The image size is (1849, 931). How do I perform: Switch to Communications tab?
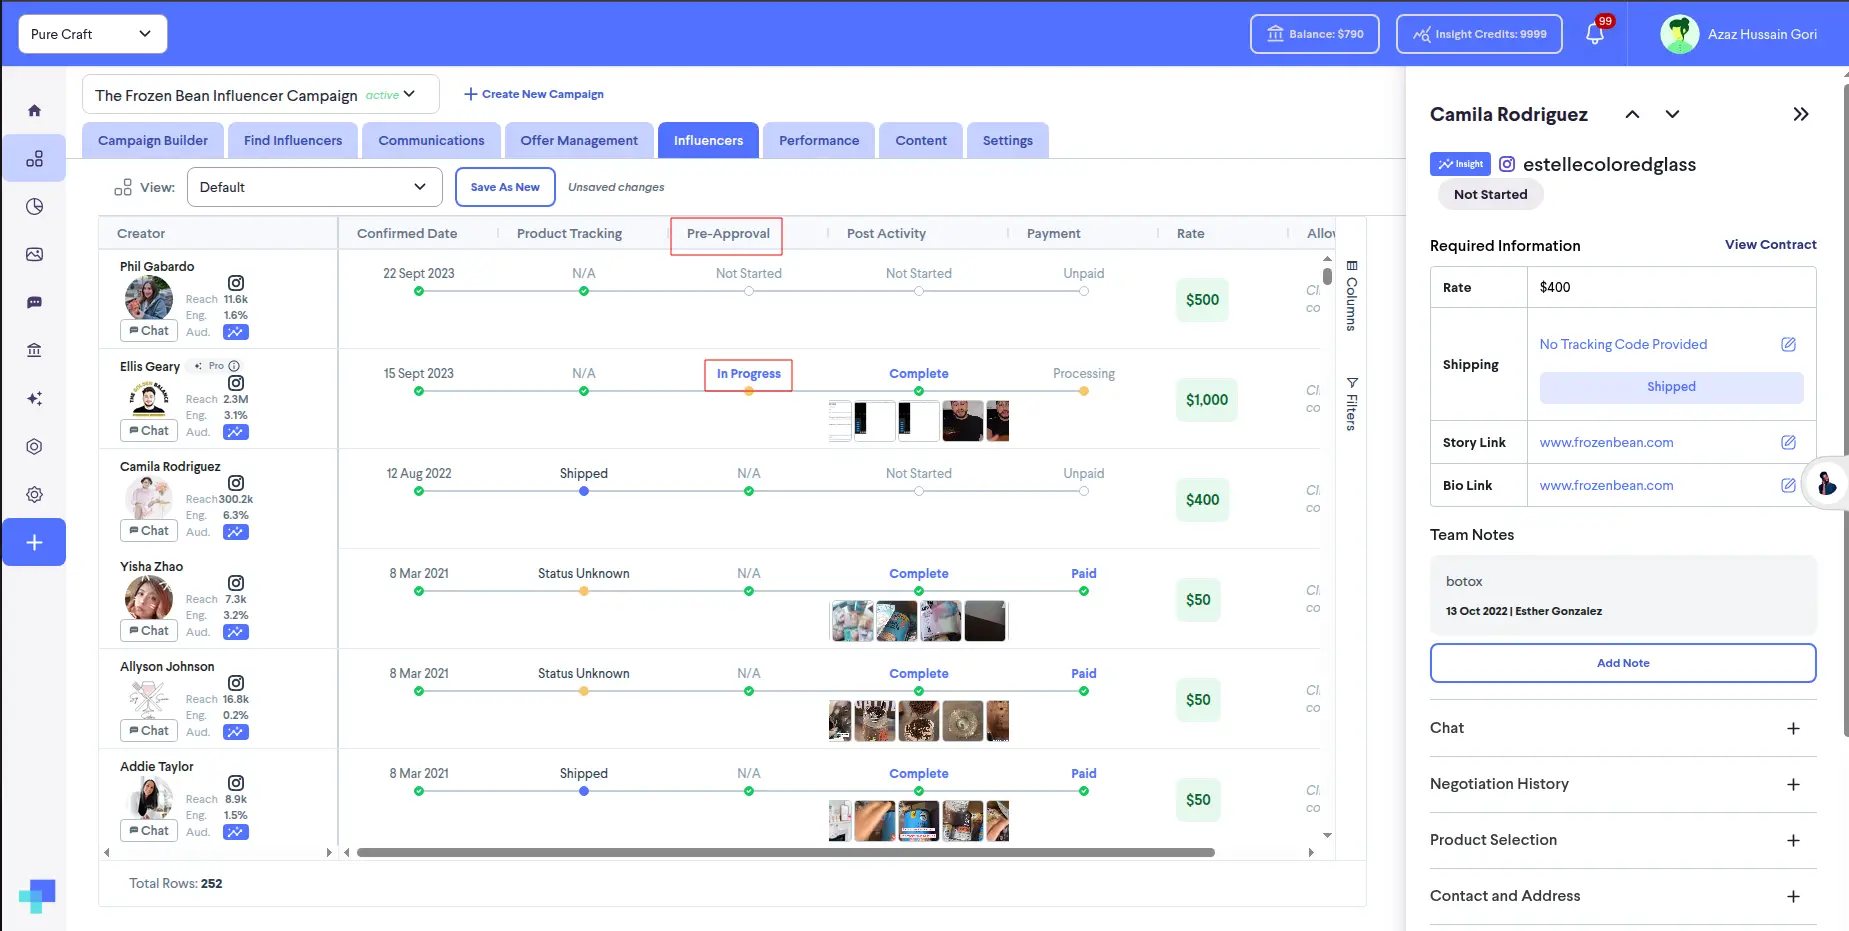coord(431,140)
